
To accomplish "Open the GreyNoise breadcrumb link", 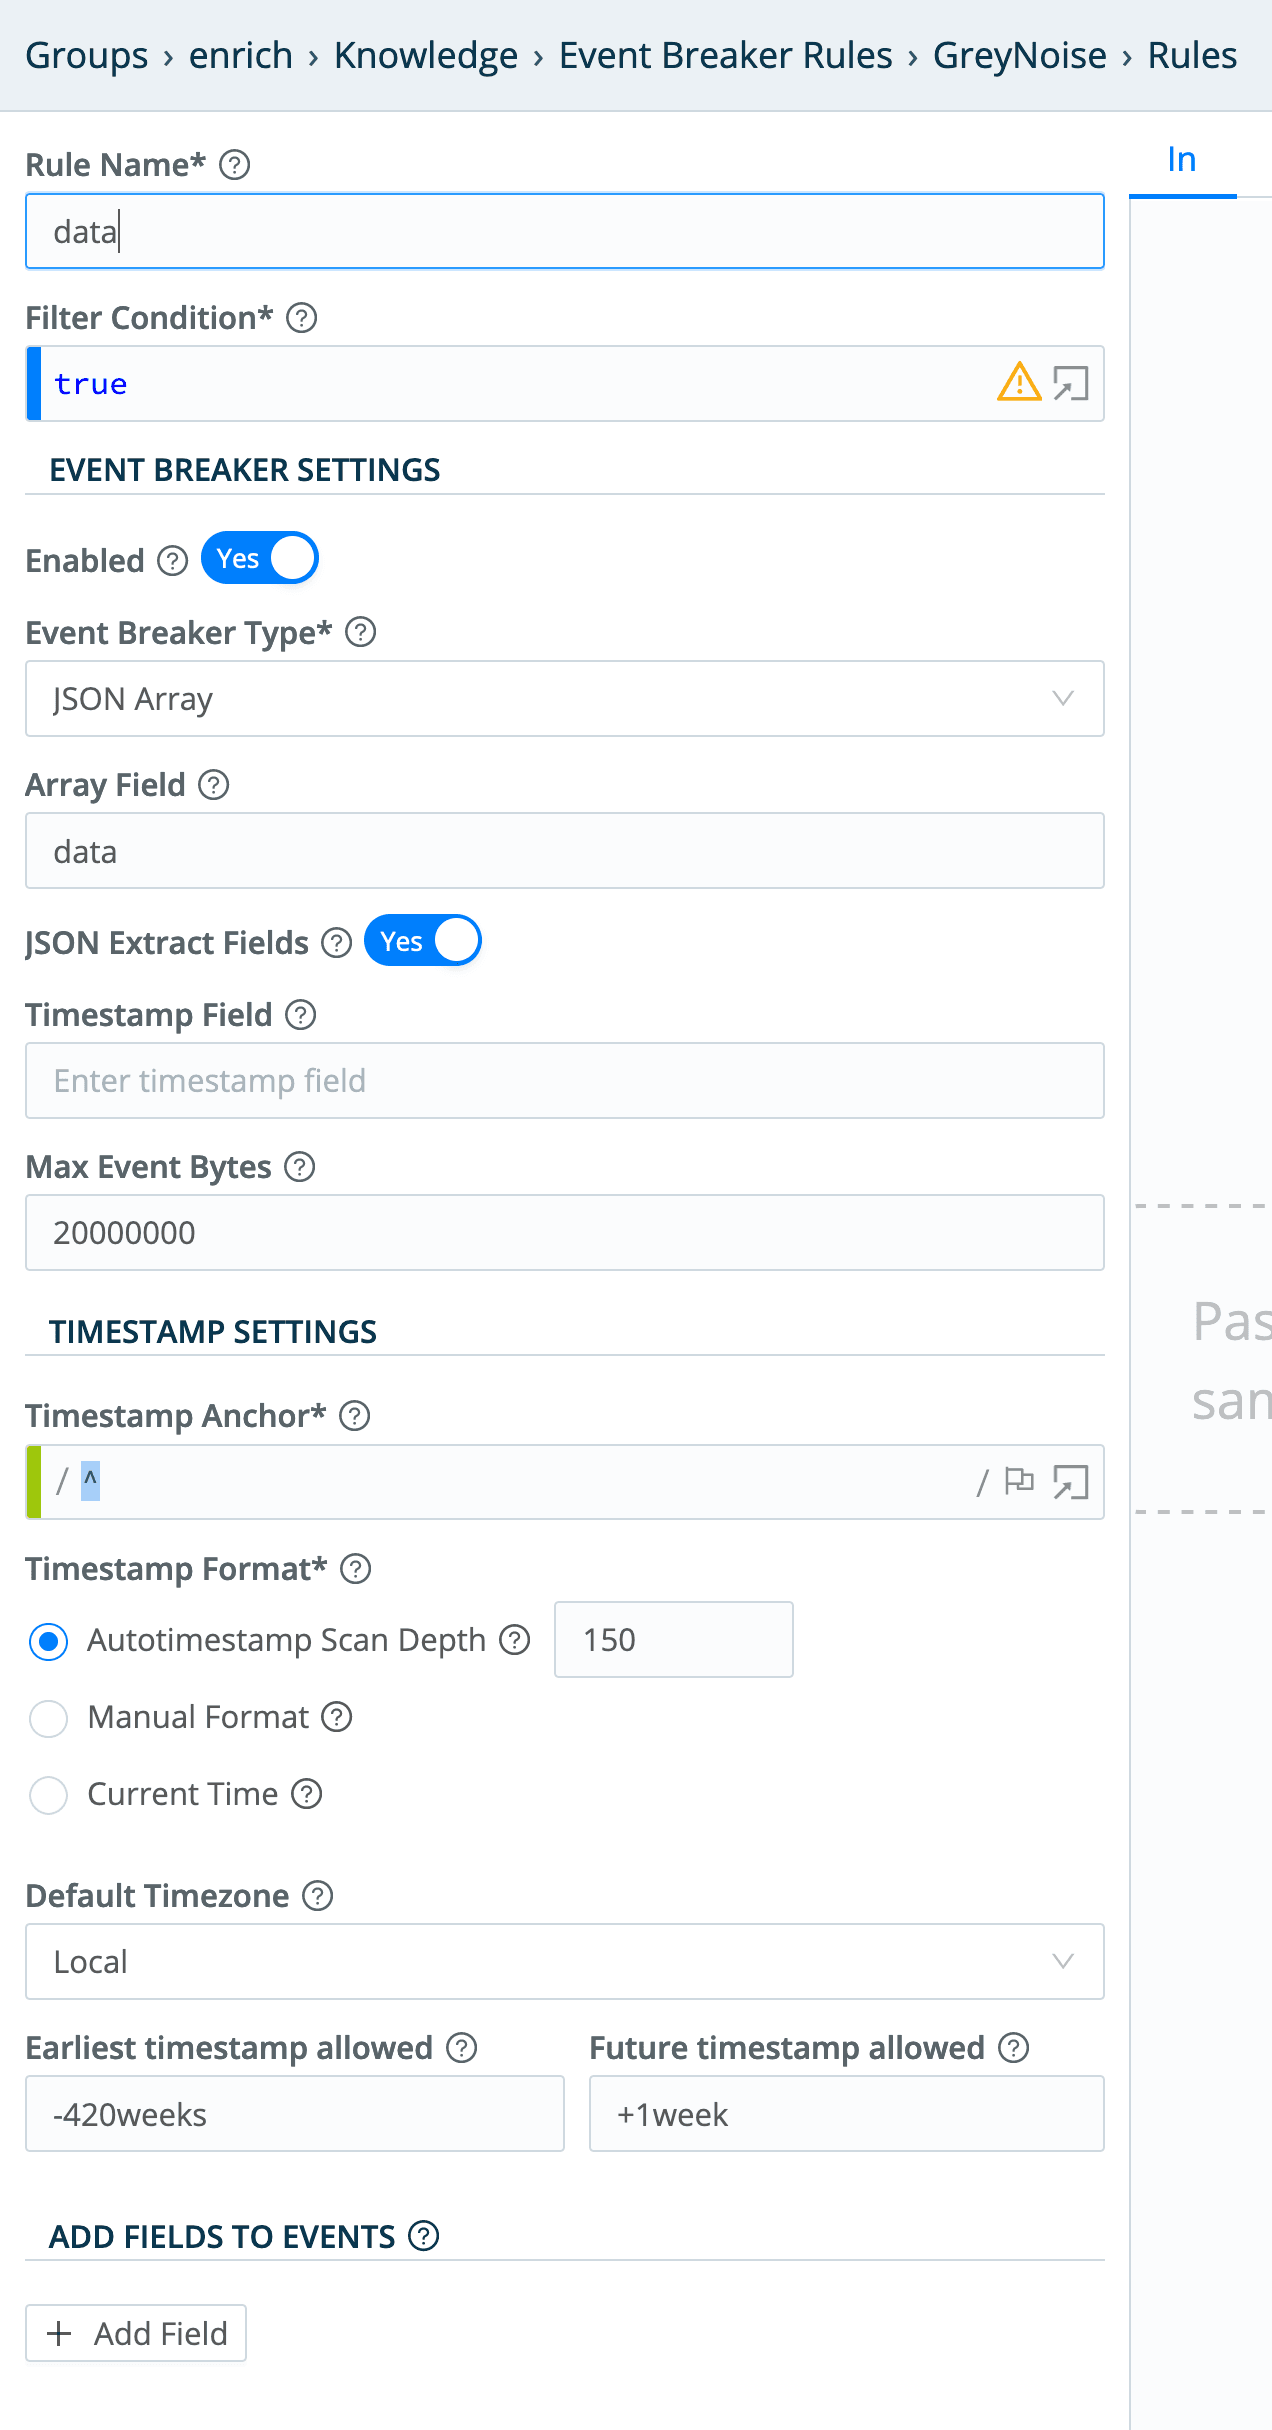I will pyautogui.click(x=1019, y=55).
